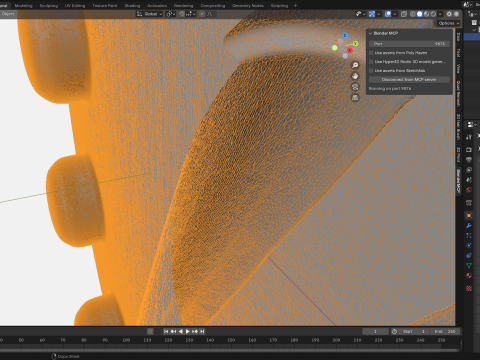The image size is (480, 360).
Task: Switch to wireframe viewport shading
Action: (413, 14)
